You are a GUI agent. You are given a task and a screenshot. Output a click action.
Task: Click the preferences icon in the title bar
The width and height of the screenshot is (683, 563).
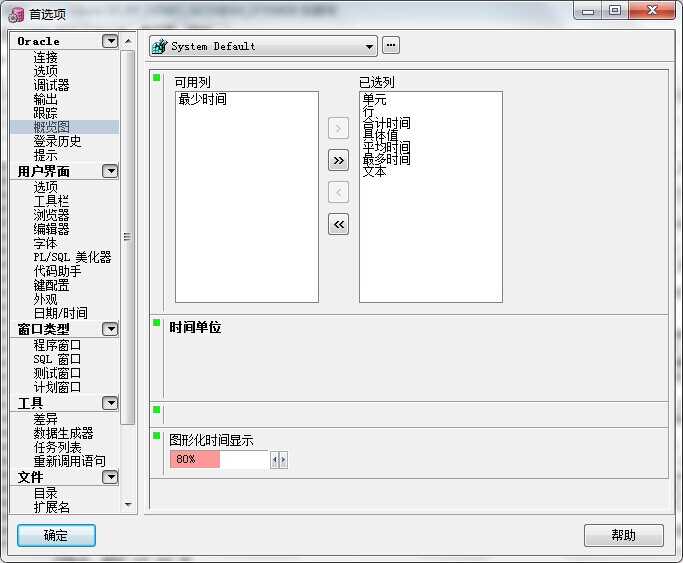click(x=16, y=14)
